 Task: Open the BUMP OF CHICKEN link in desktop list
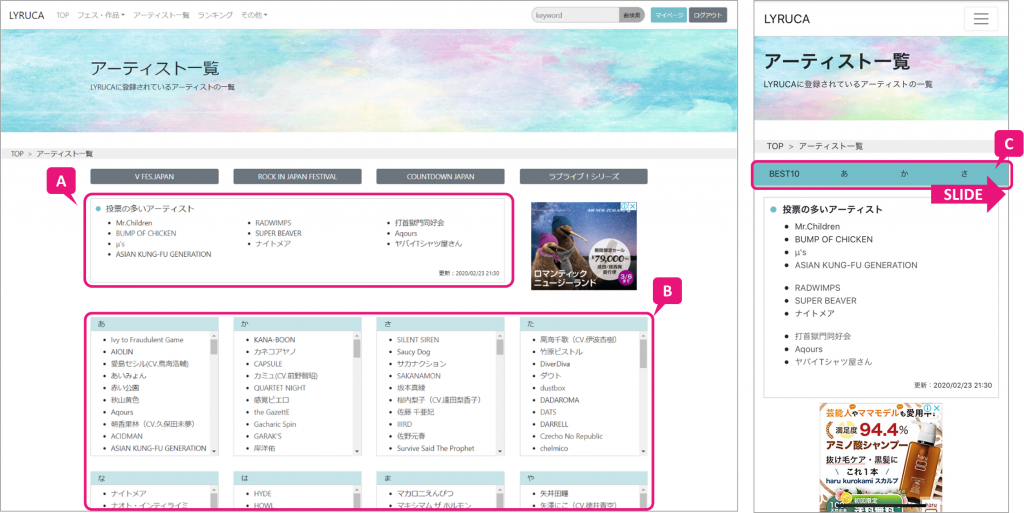click(x=146, y=233)
